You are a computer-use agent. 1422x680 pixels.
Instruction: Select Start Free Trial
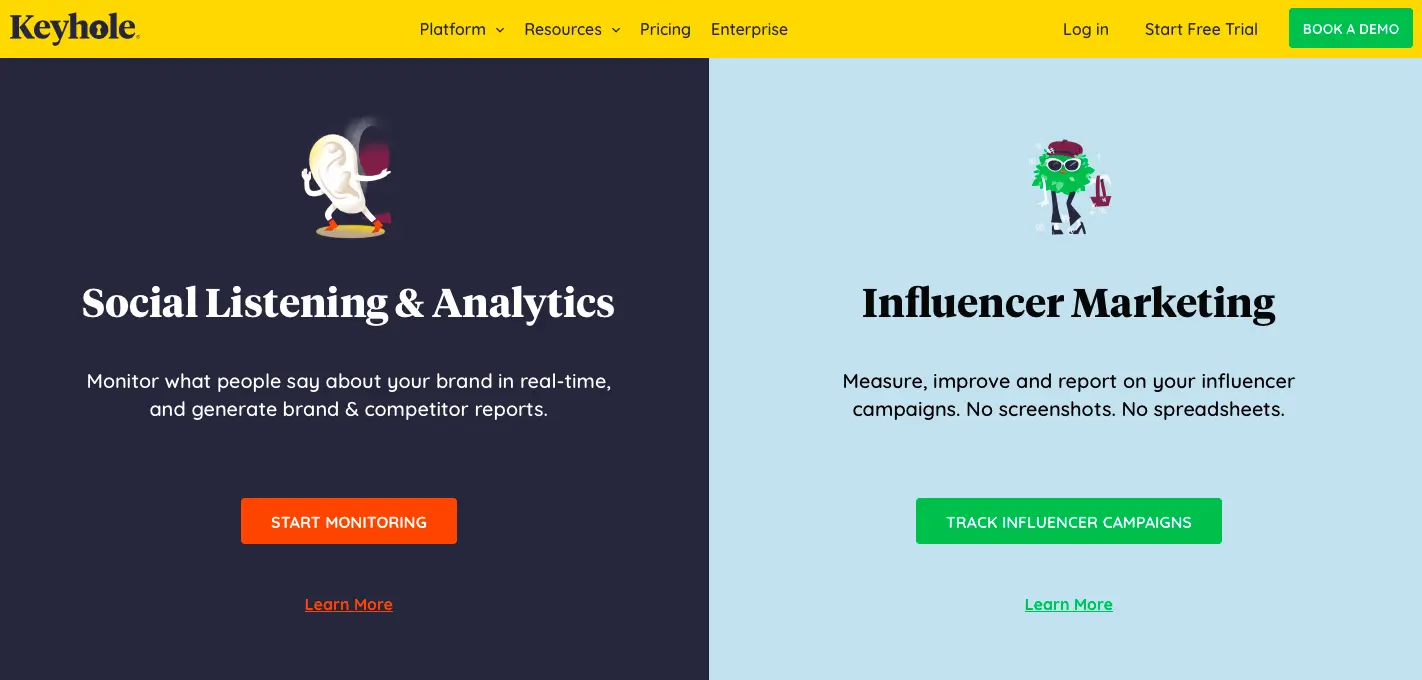[x=1201, y=29]
